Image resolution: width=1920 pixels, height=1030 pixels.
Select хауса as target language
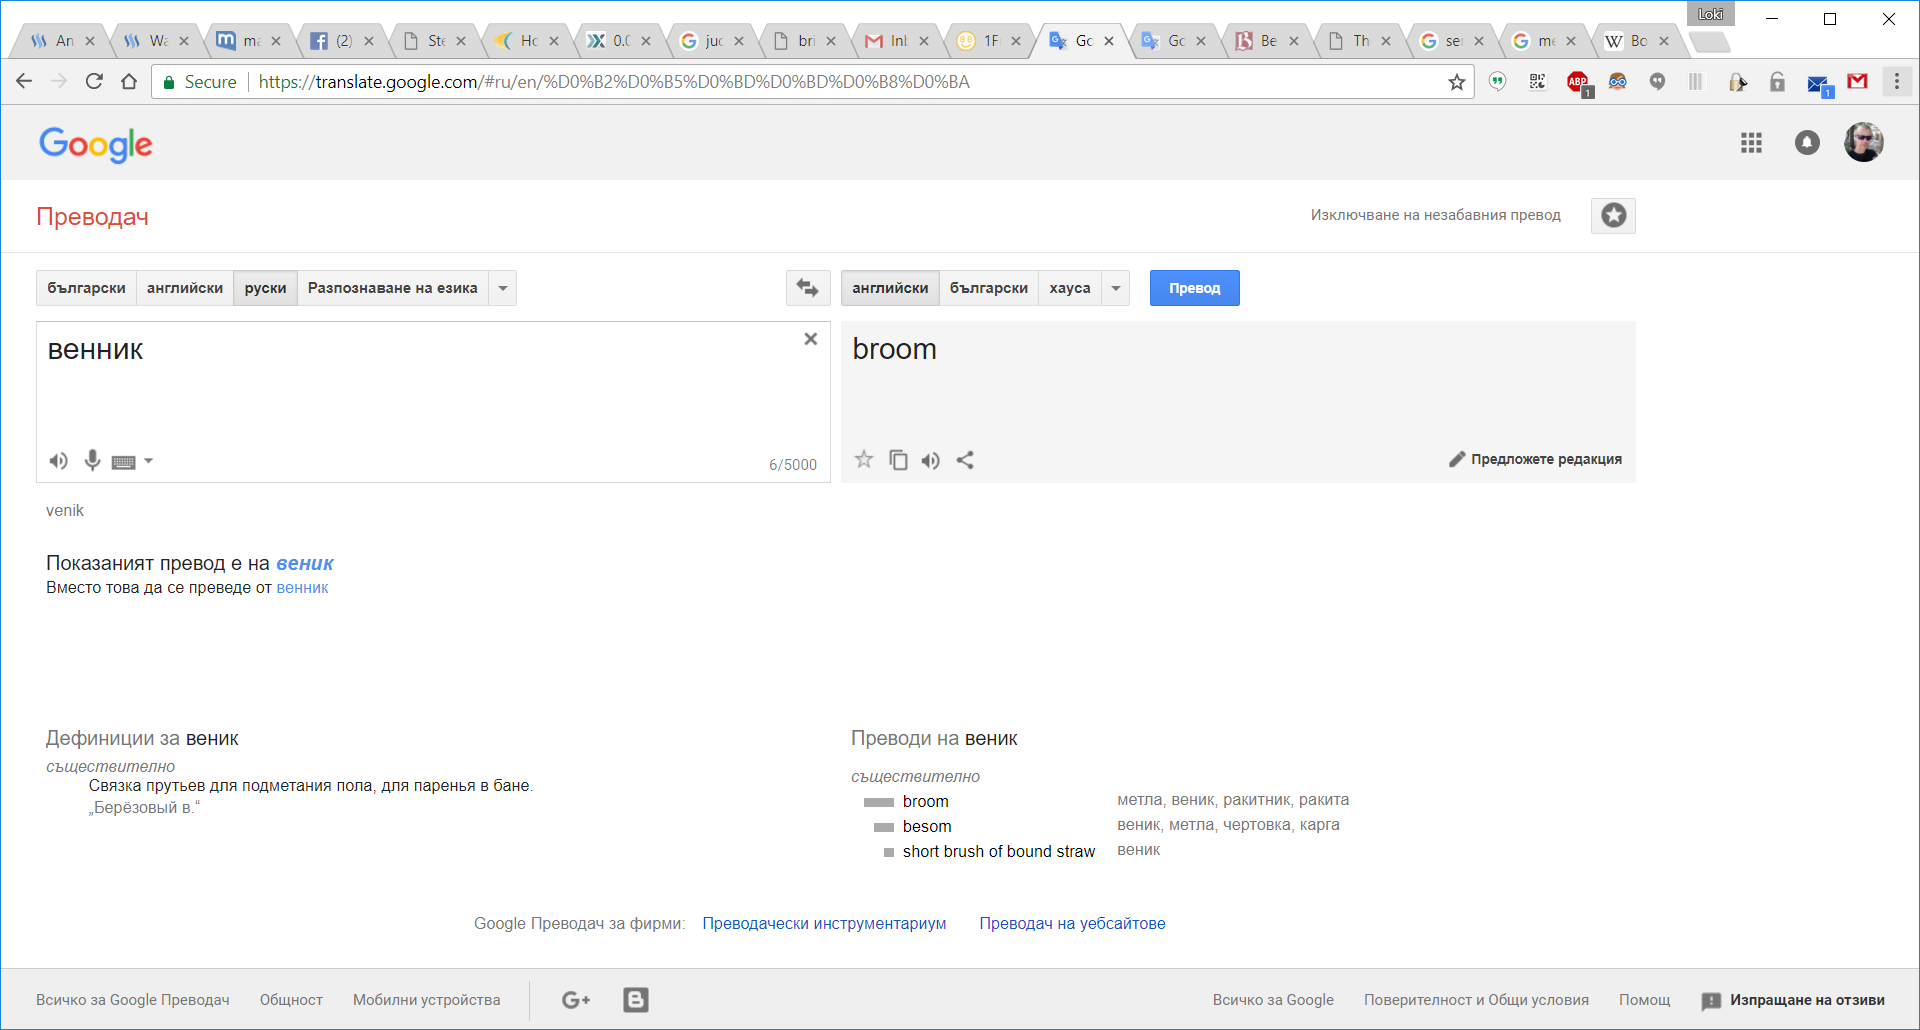pos(1070,288)
